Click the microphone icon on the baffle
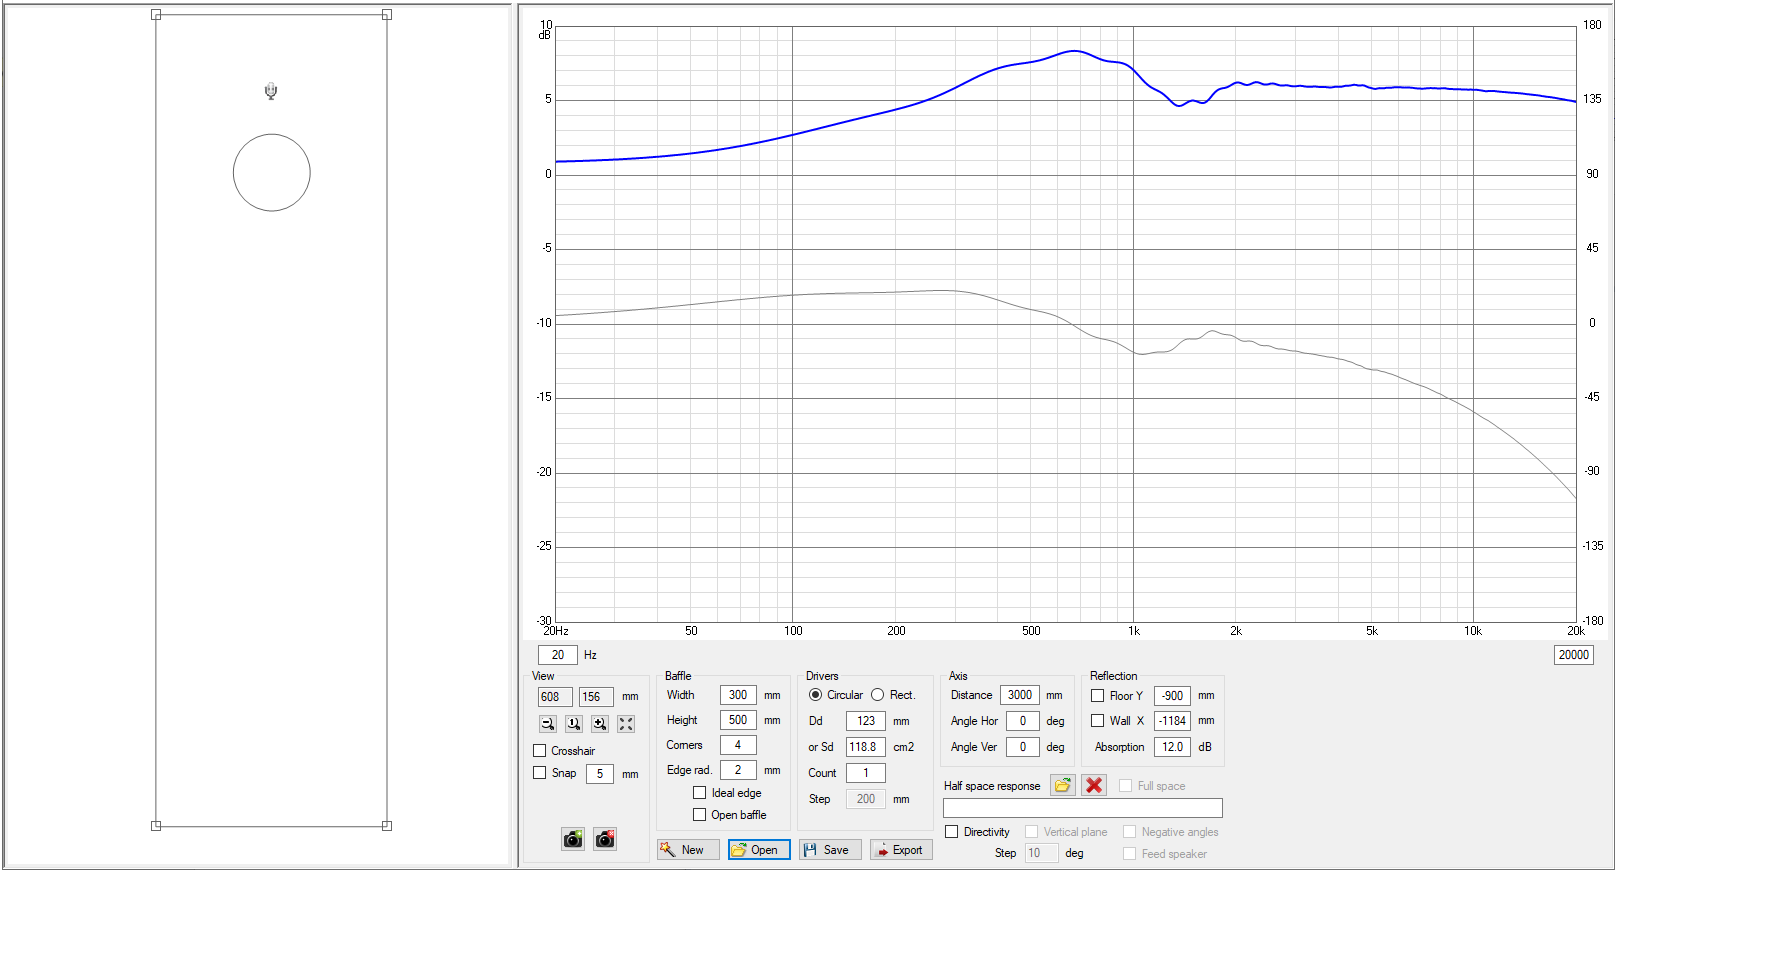This screenshot has width=1781, height=960. tap(271, 92)
